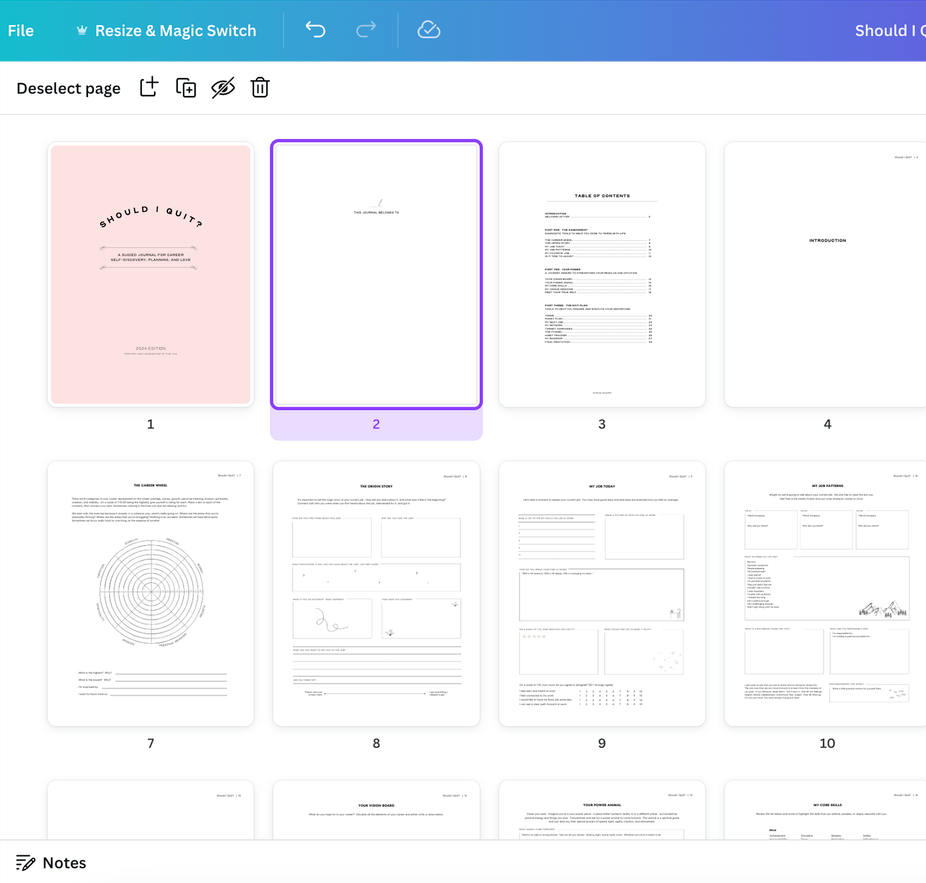Image resolution: width=926 pixels, height=883 pixels.
Task: Select the pink cover page thumbnail
Action: coord(150,274)
